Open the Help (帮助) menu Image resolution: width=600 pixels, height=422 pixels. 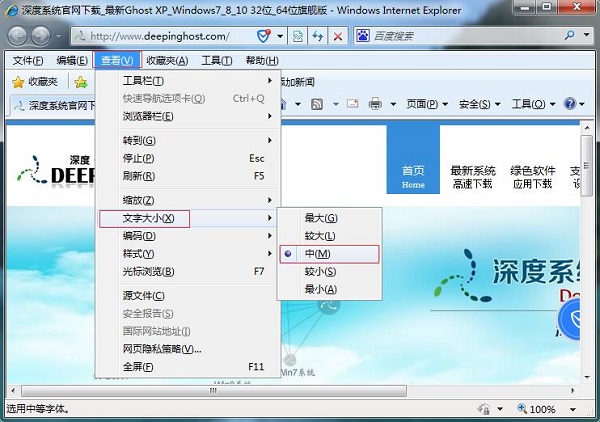tap(262, 60)
